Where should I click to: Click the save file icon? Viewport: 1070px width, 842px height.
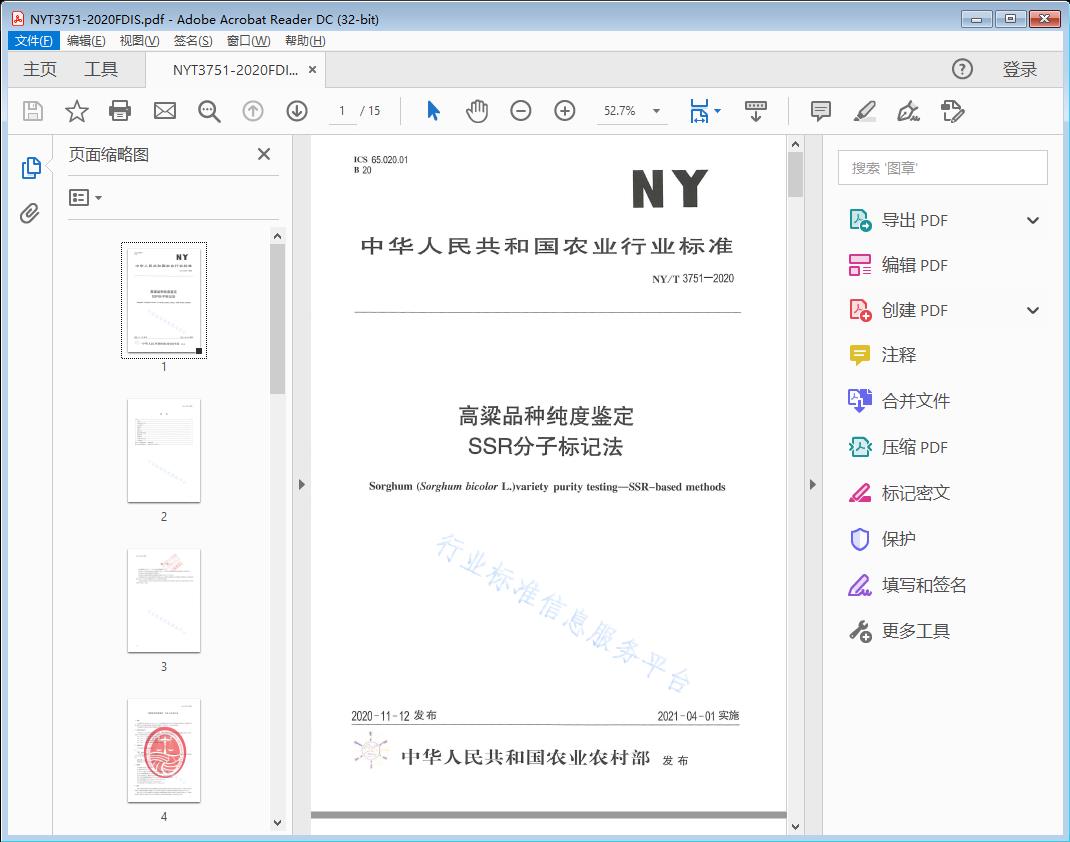(x=31, y=111)
